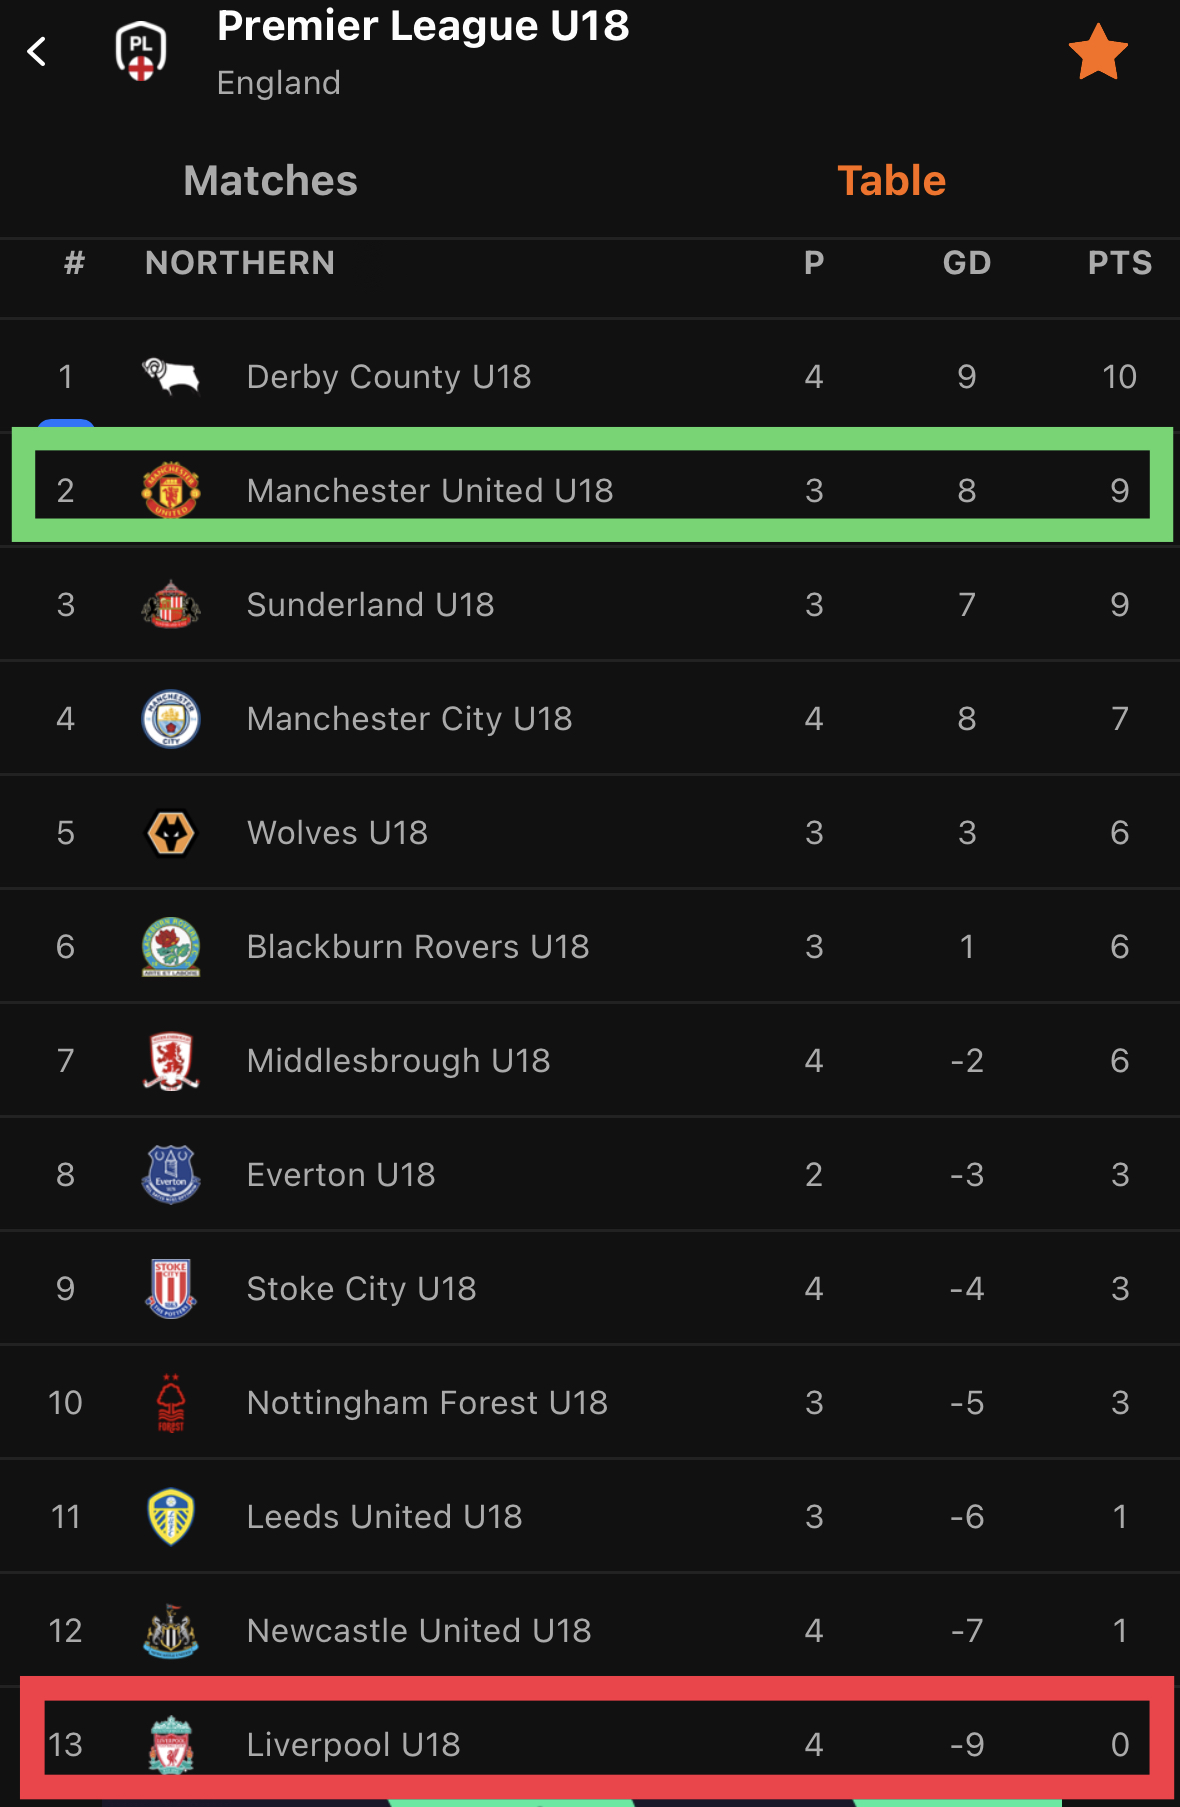Click the Manchester City crest

(171, 719)
